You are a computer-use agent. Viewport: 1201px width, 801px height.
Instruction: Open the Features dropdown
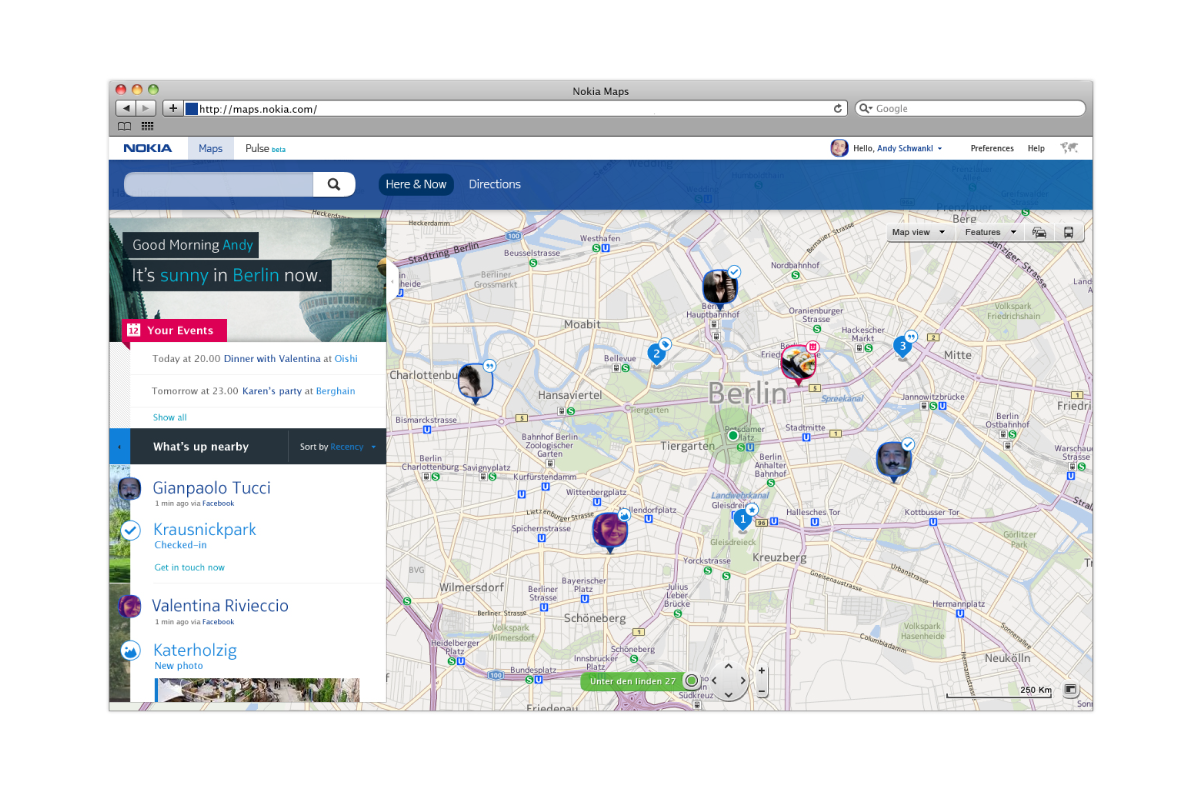point(989,232)
